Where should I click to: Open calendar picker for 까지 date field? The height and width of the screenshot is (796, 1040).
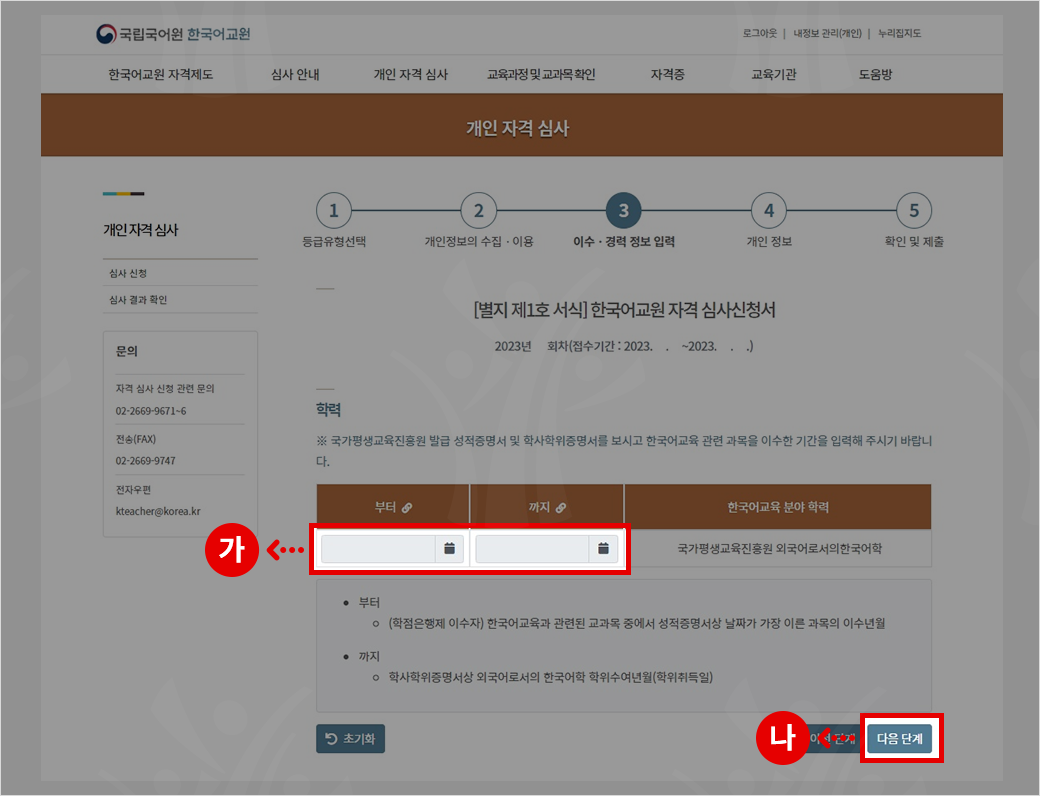pyautogui.click(x=603, y=549)
